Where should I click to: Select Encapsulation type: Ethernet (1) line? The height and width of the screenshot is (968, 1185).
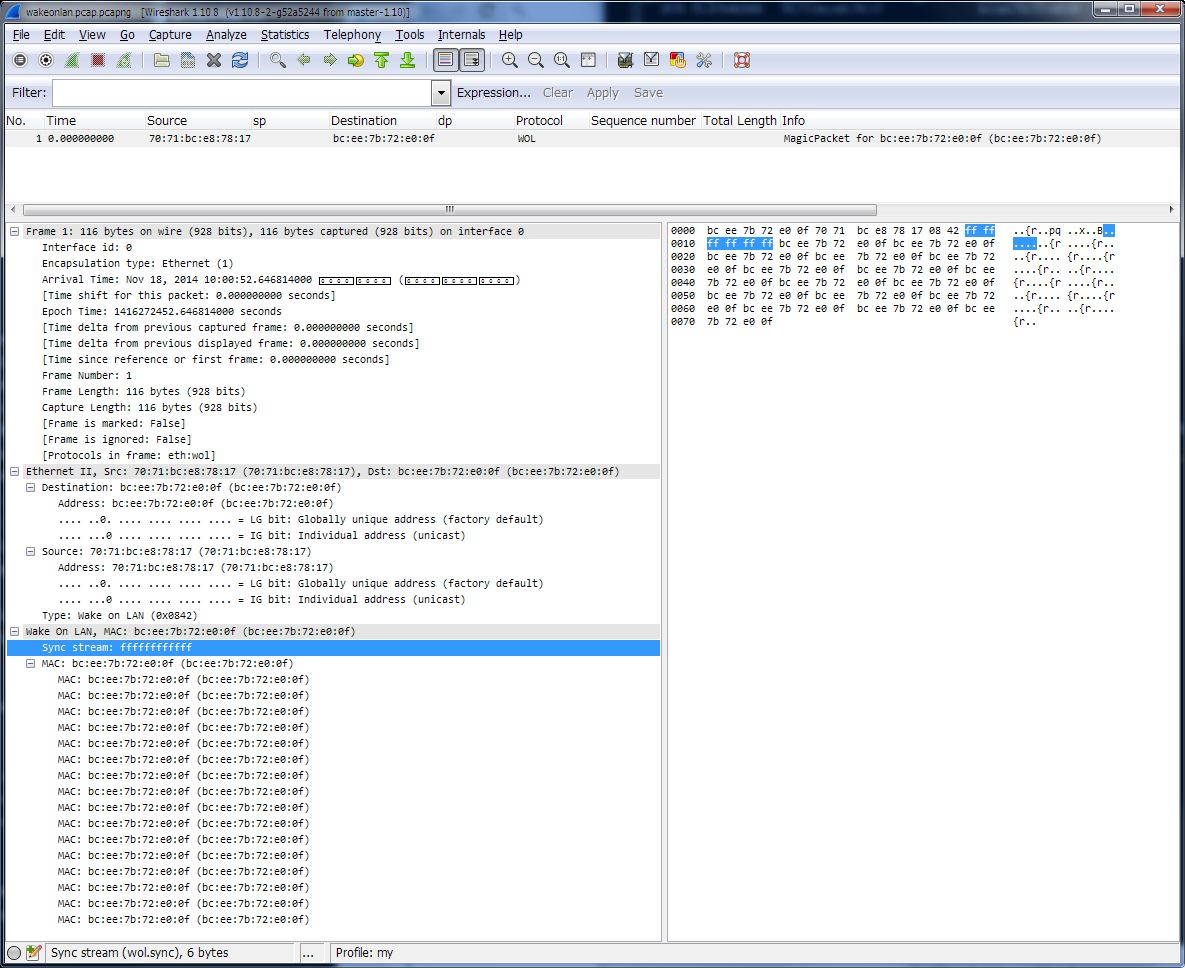[x=138, y=264]
